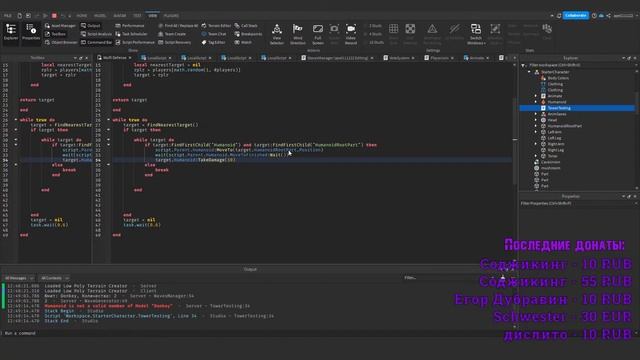Select Right Leg in Explorer

[x=555, y=150]
